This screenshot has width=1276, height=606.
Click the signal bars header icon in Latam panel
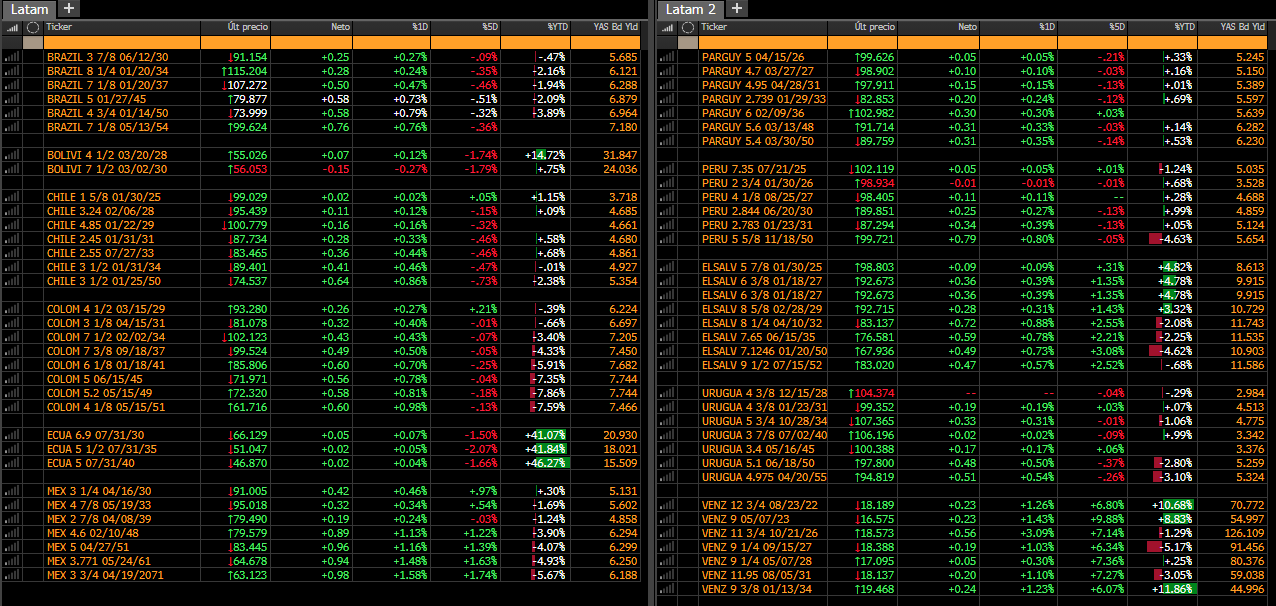click(12, 28)
